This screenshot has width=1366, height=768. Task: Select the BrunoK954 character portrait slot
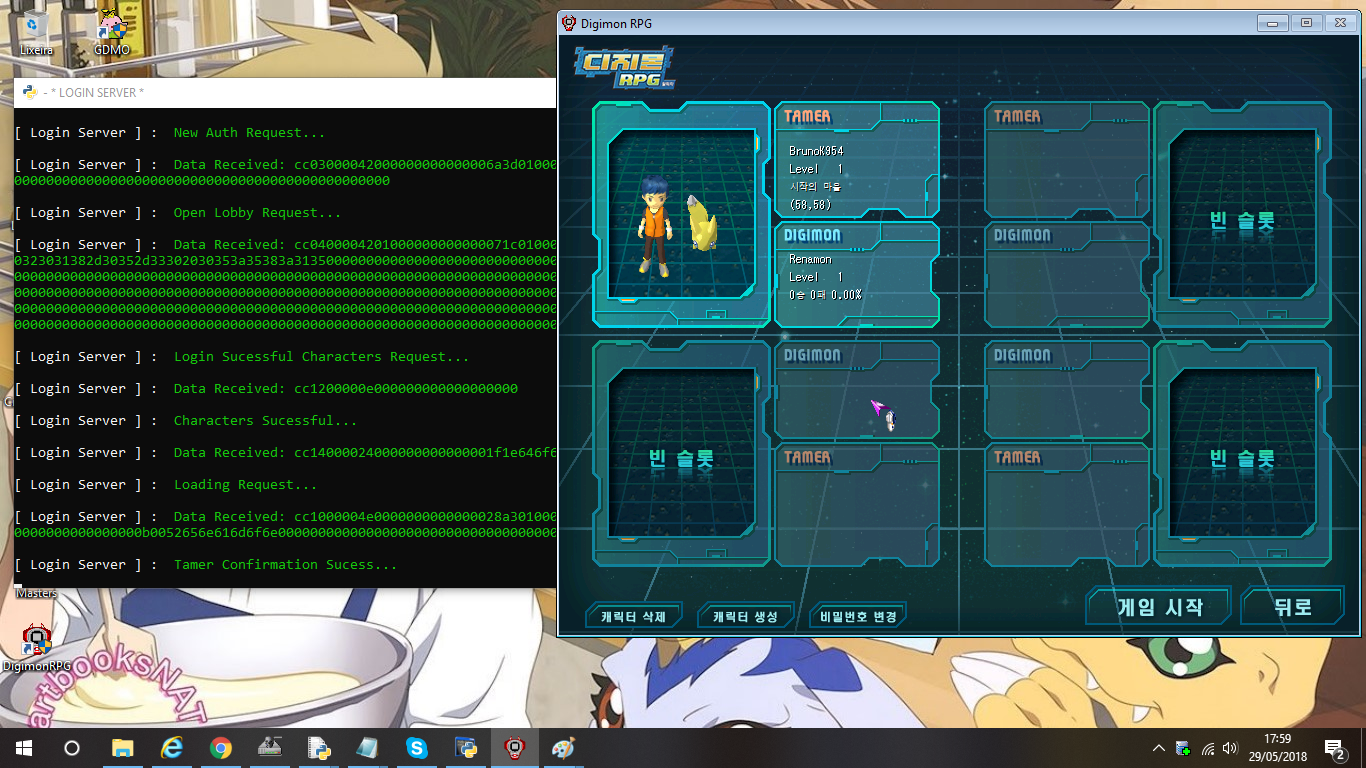click(x=682, y=214)
